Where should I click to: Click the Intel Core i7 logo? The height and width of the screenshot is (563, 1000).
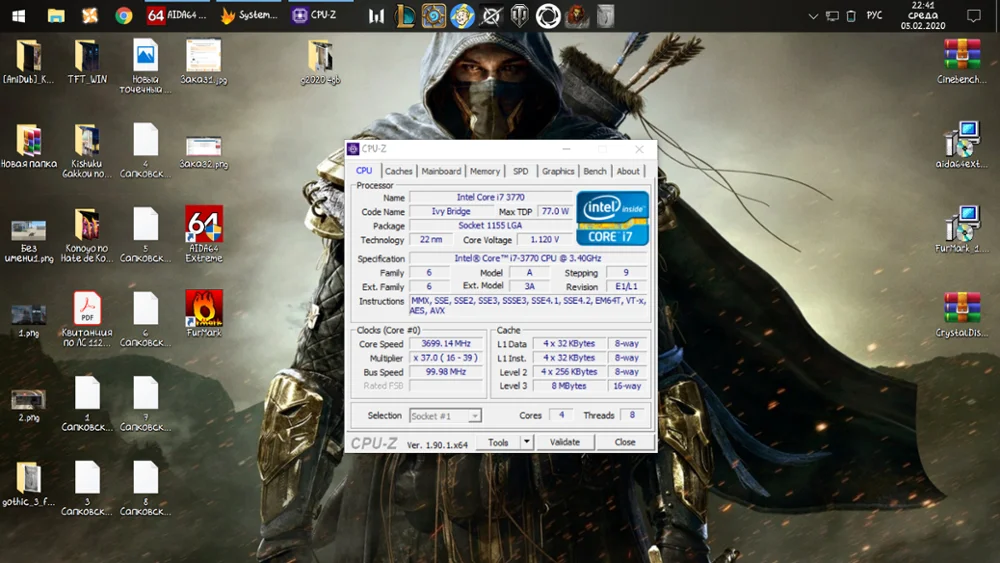click(x=612, y=218)
